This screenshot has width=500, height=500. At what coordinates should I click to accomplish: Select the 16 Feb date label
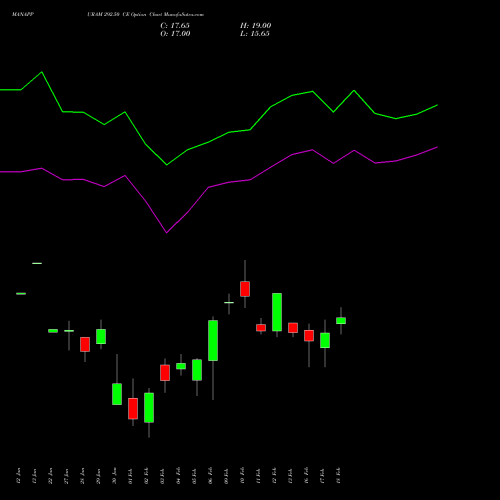[306, 476]
